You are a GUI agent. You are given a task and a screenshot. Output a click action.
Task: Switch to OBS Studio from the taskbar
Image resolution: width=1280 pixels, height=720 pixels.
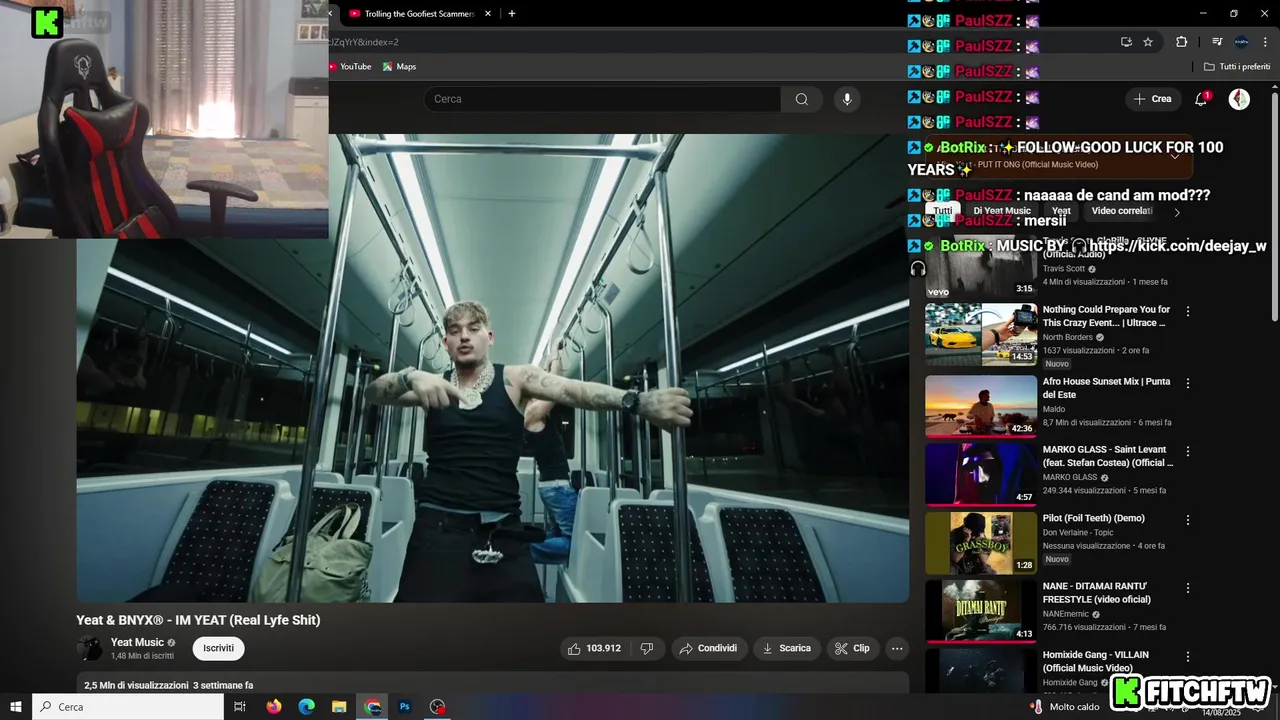(437, 707)
